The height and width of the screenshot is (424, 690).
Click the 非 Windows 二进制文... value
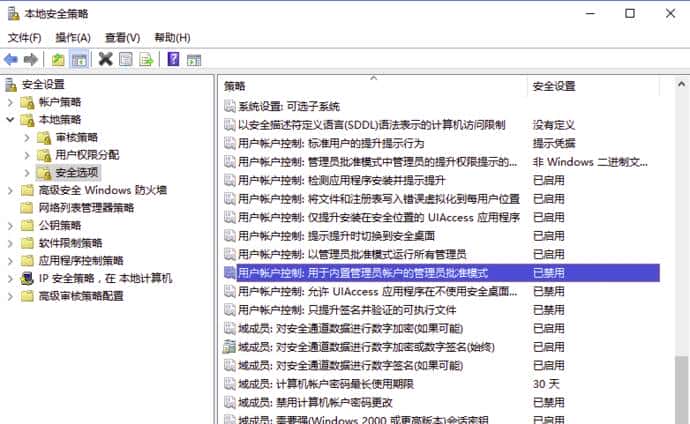point(590,162)
